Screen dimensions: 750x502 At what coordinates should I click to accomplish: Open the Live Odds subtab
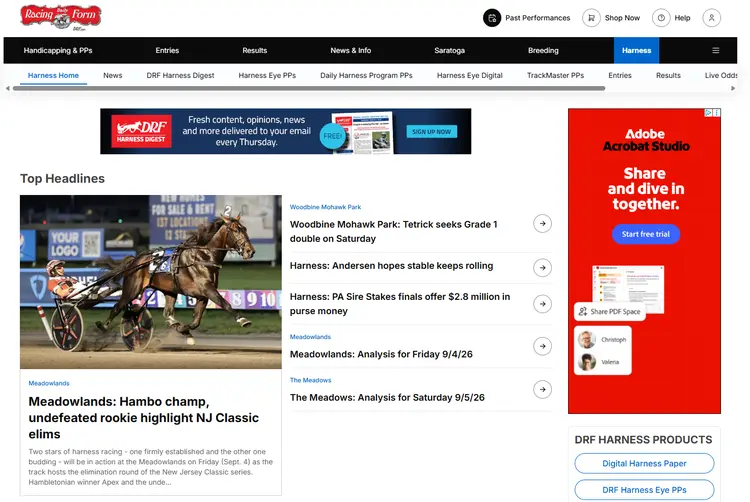pos(721,76)
